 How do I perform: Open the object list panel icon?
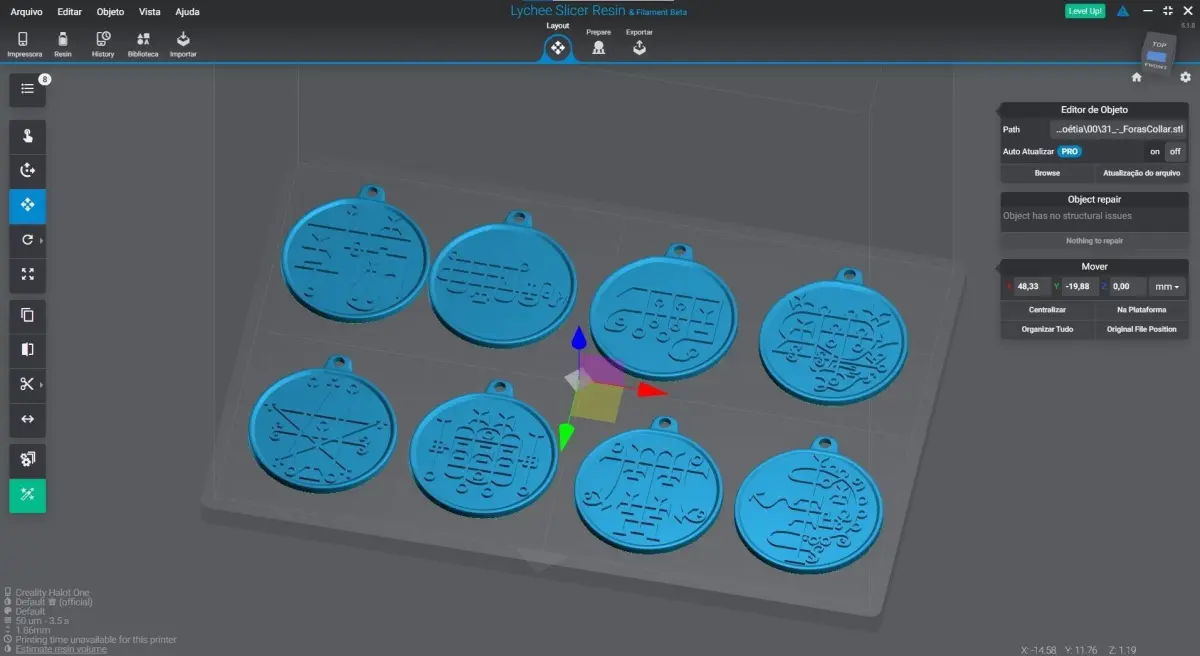[x=27, y=89]
